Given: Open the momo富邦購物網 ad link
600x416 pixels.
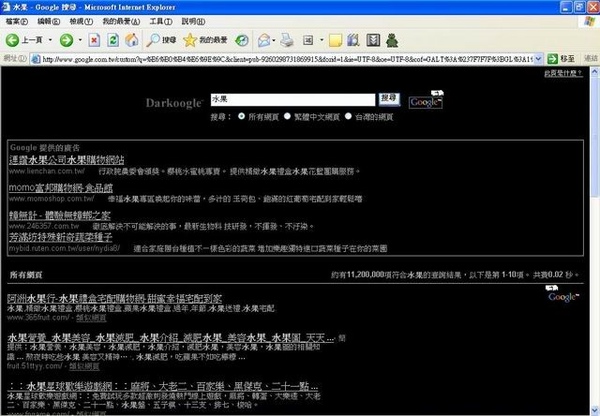Looking at the screenshot, I should tap(60, 188).
